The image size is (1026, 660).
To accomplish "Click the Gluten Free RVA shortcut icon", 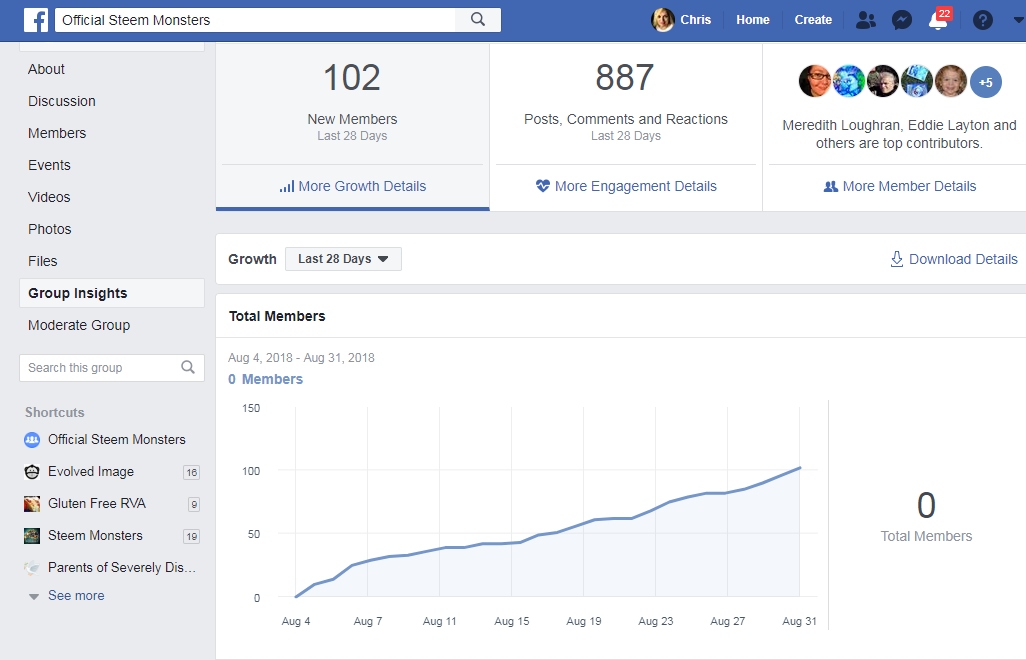I will pyautogui.click(x=32, y=504).
